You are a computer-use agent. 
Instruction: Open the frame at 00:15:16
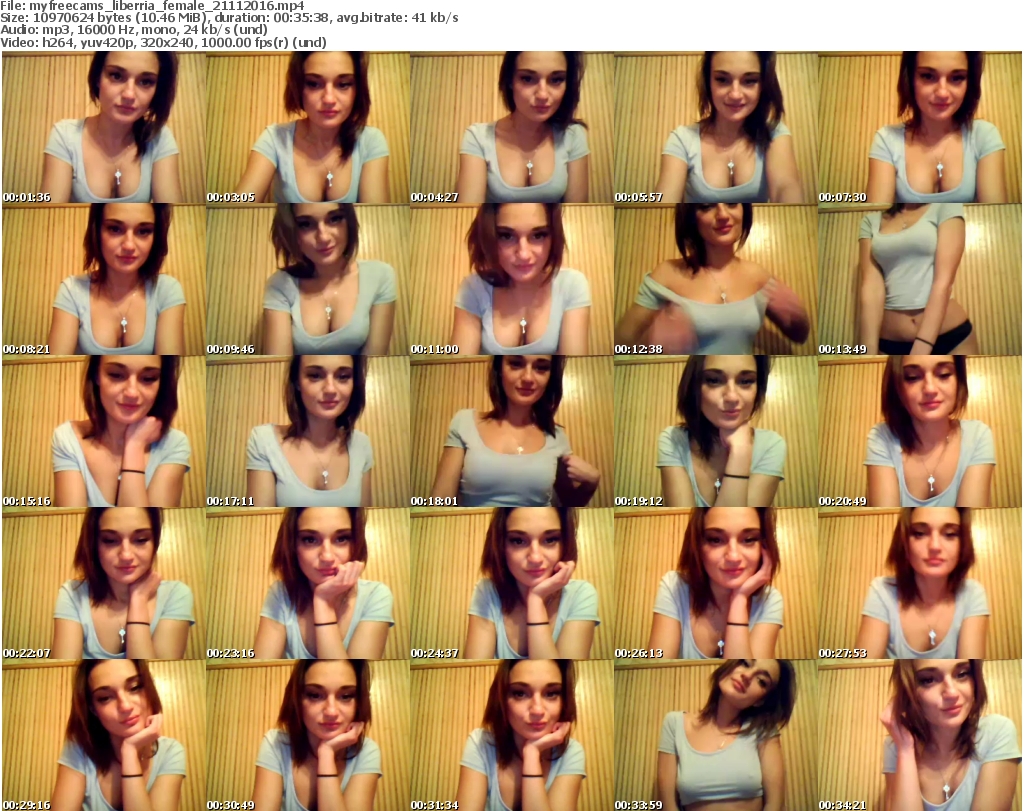(x=104, y=432)
